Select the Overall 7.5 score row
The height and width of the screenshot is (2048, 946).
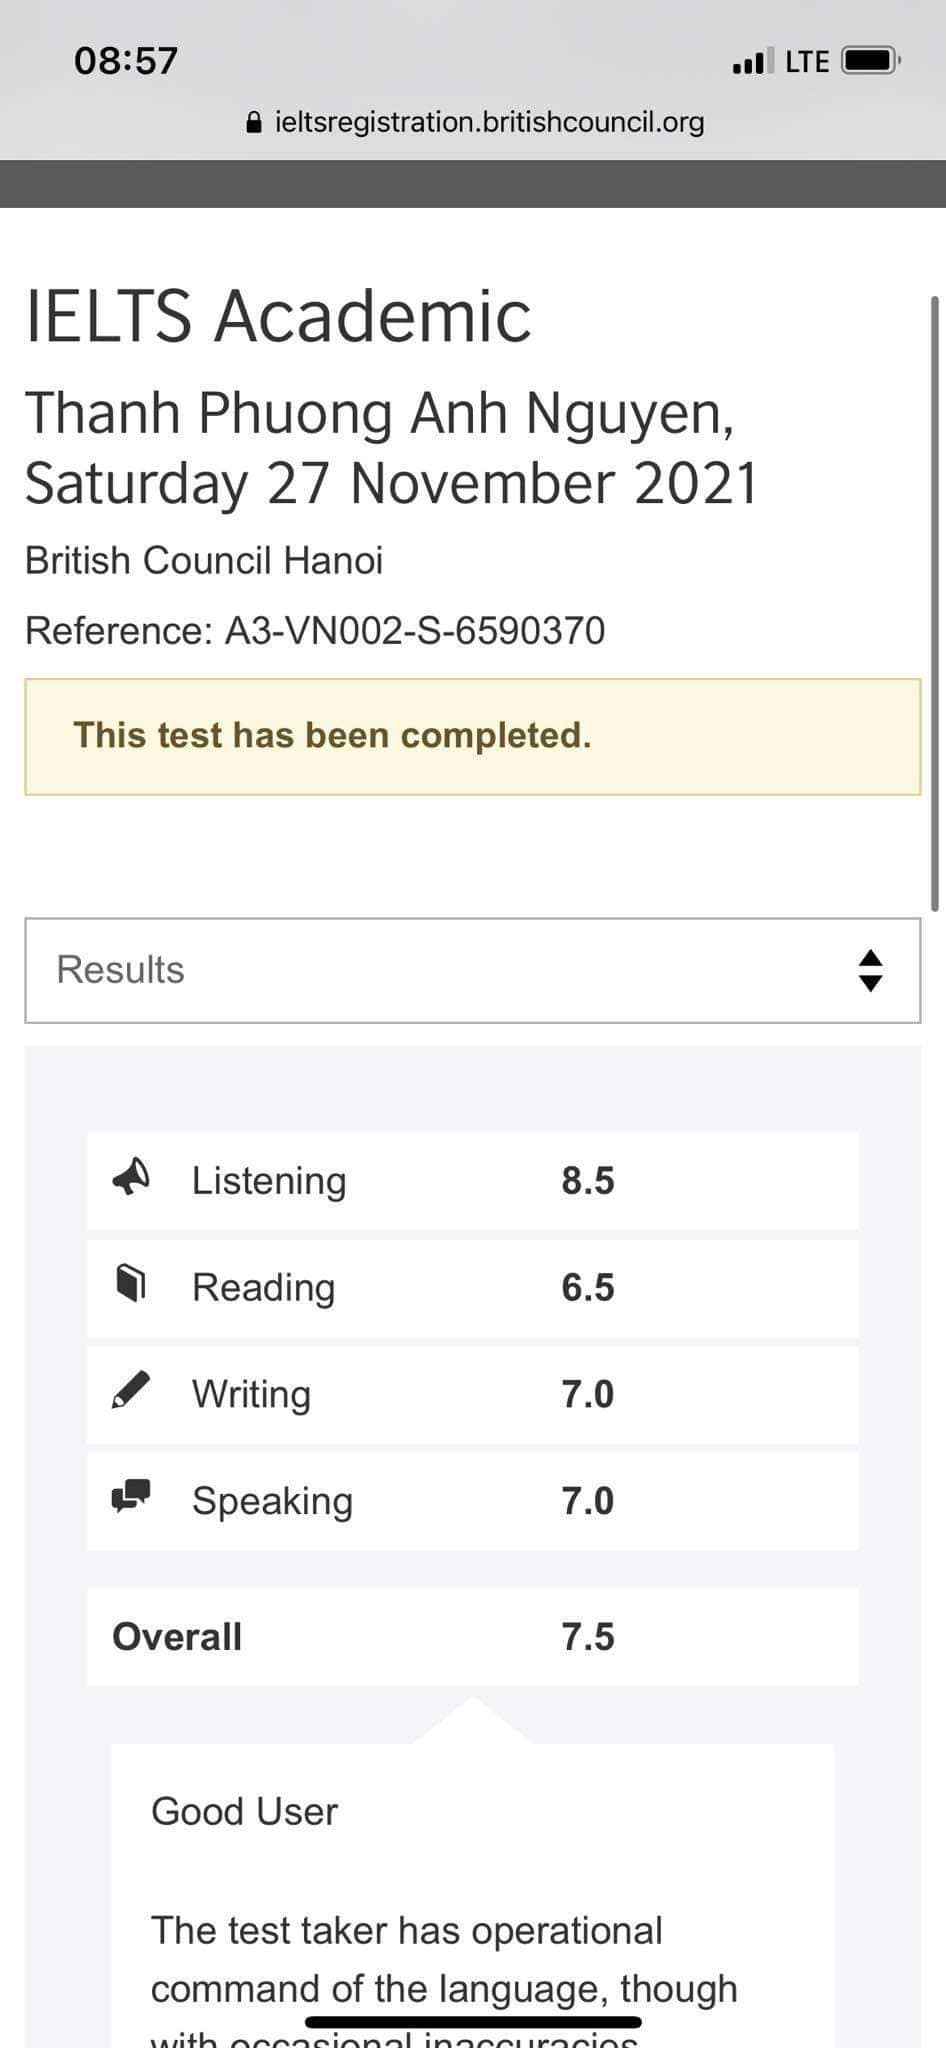472,1637
